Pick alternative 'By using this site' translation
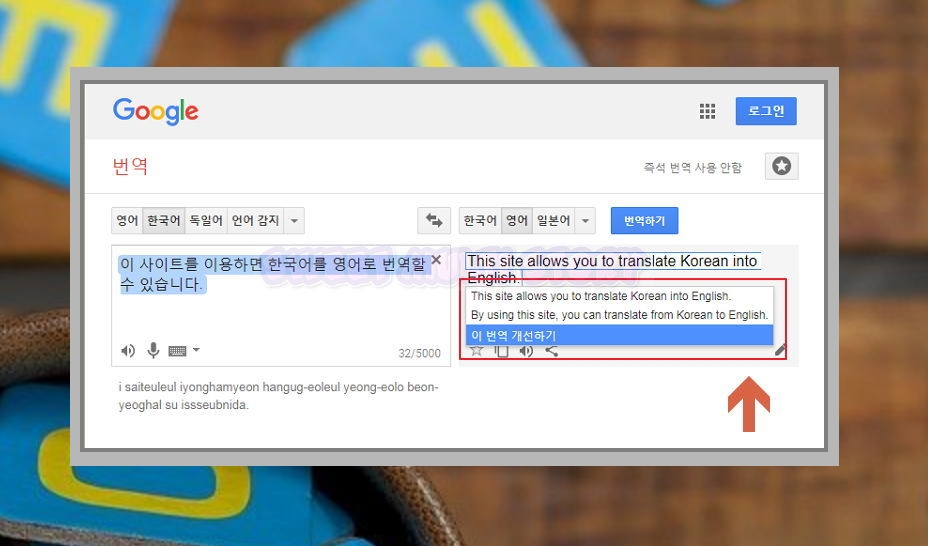Viewport: 928px width, 546px height. click(620, 315)
